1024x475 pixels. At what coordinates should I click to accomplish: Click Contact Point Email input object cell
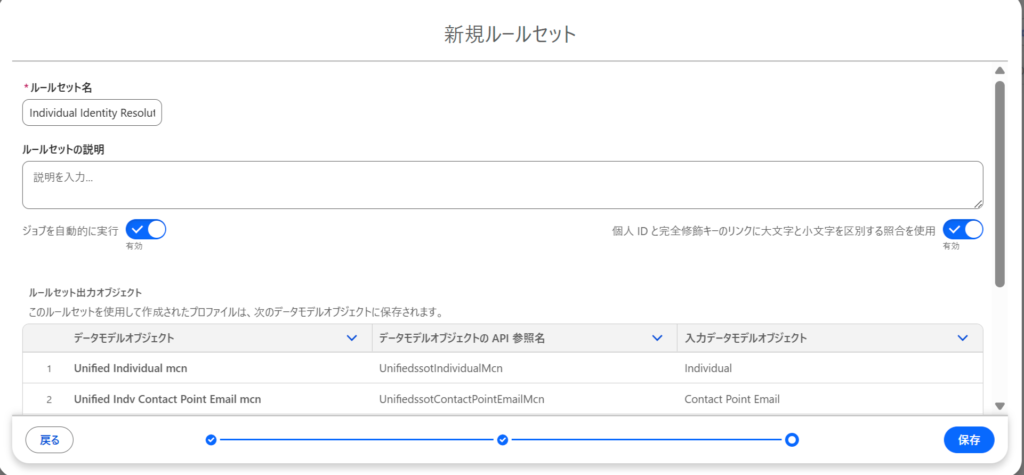pos(732,399)
